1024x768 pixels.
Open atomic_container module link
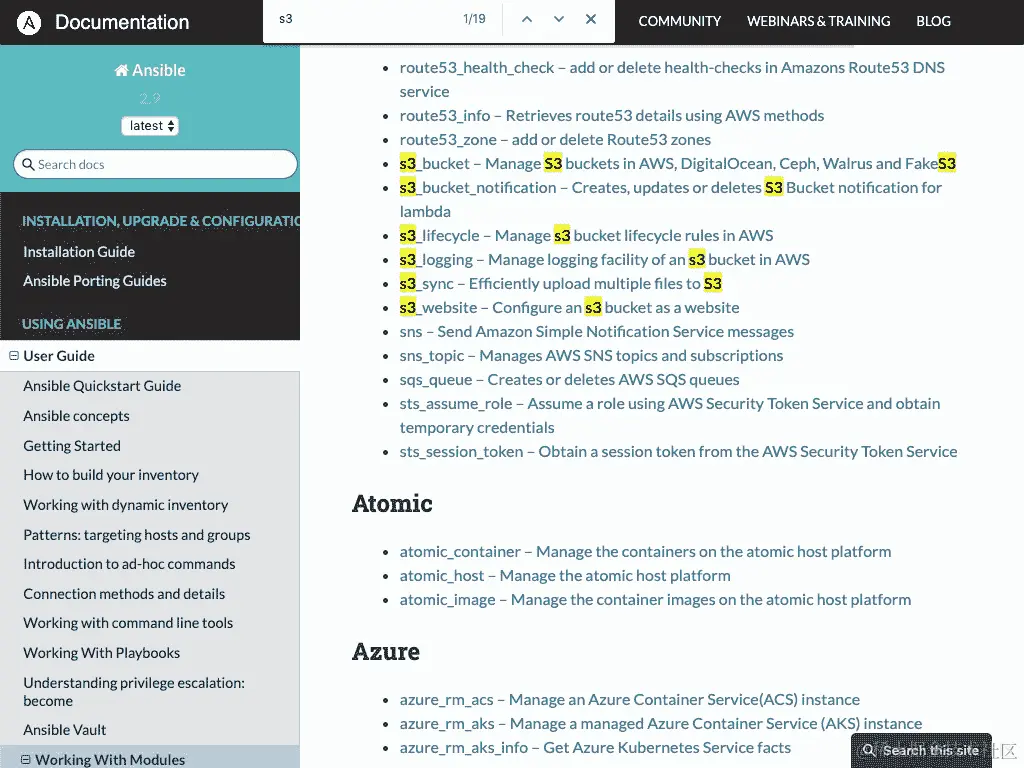coord(645,551)
